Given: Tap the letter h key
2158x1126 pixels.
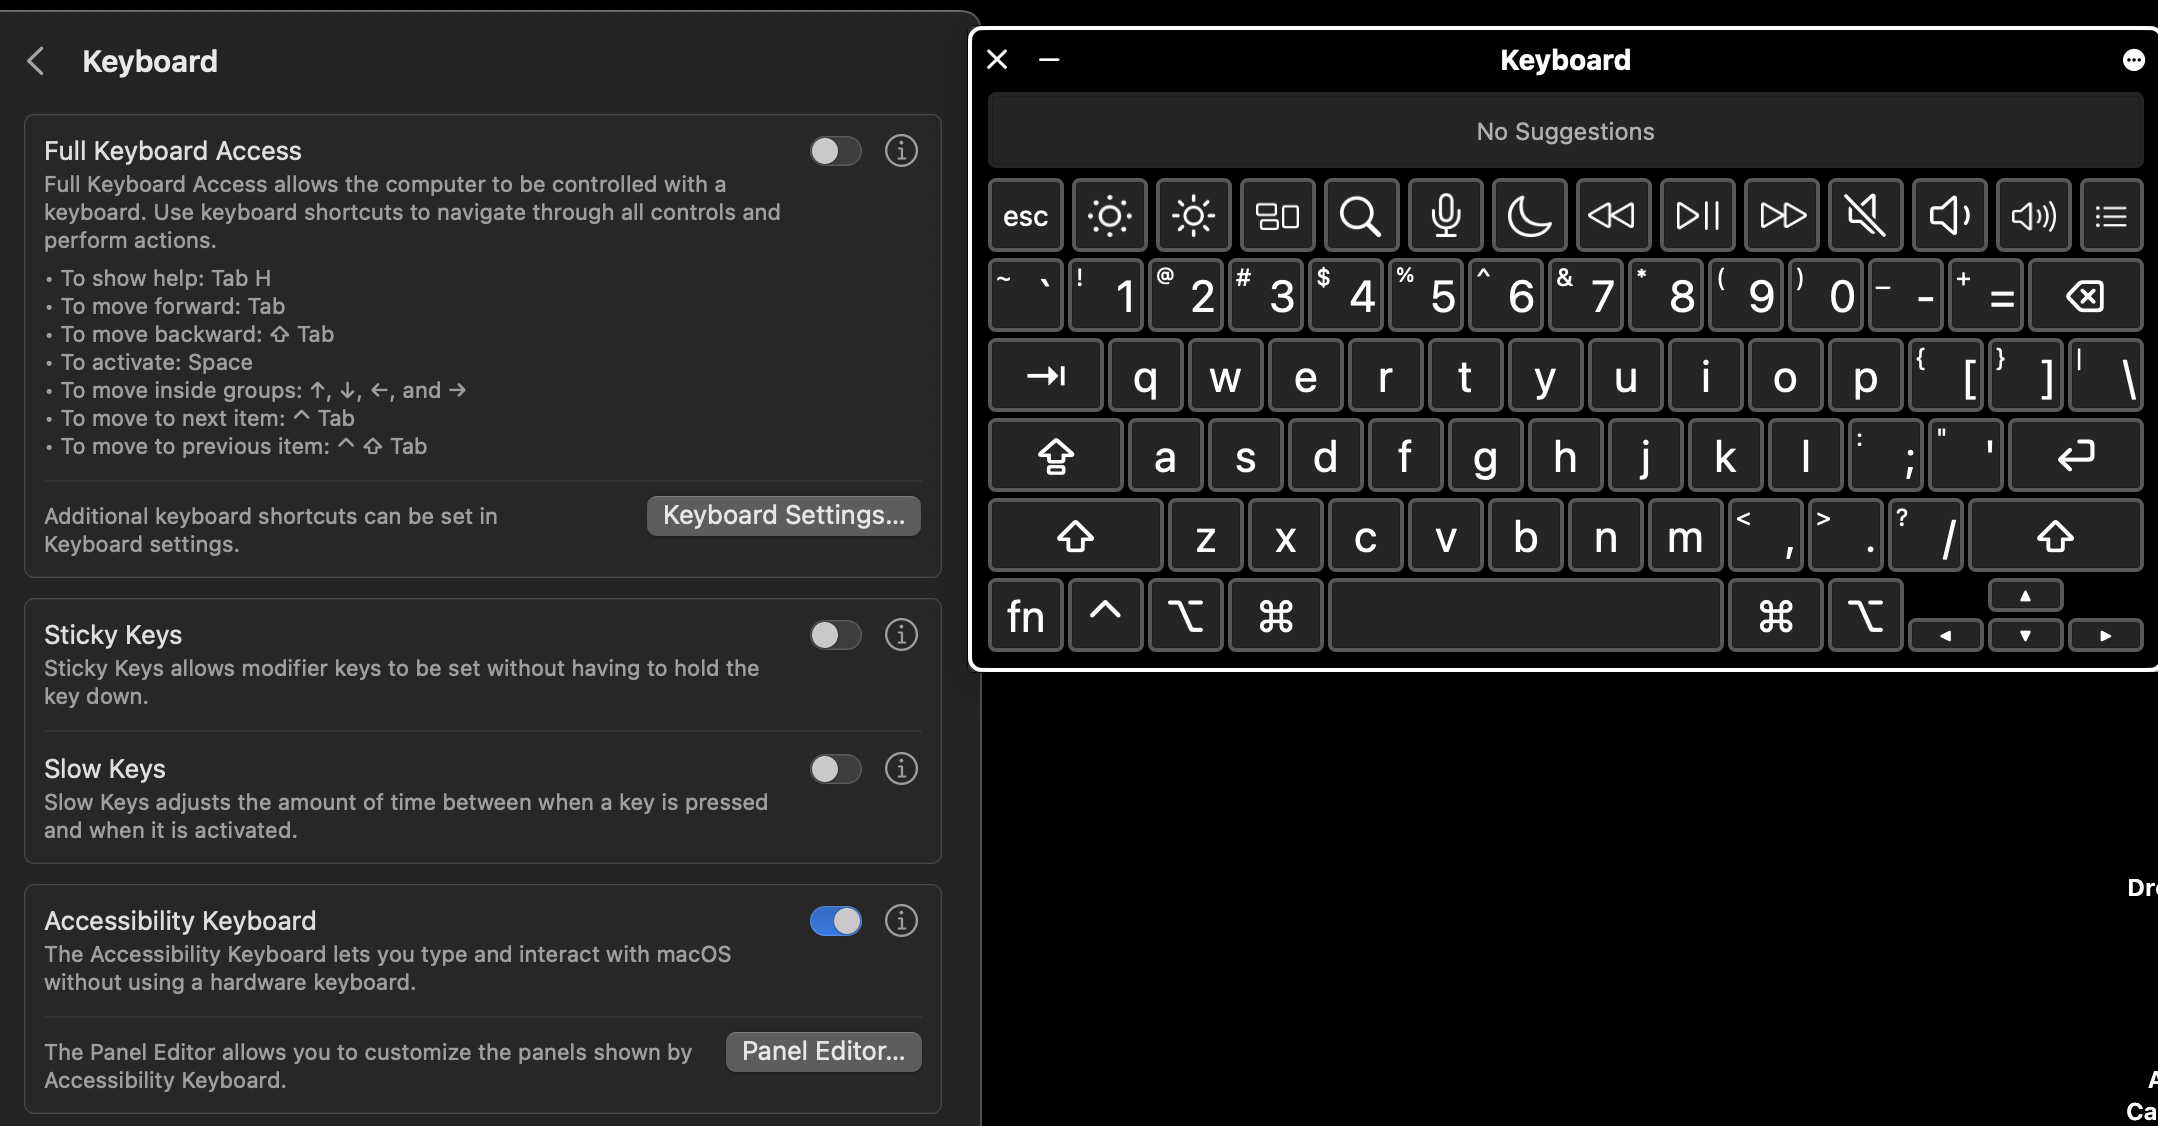Looking at the screenshot, I should pos(1566,455).
